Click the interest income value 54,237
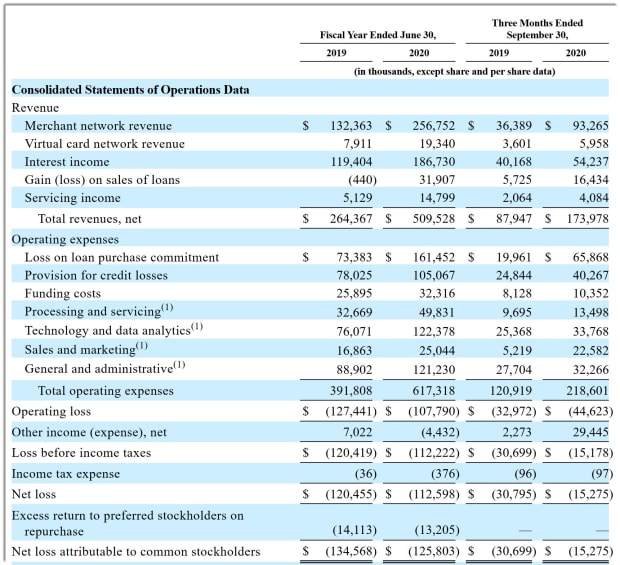The height and width of the screenshot is (565, 620). [x=591, y=162]
